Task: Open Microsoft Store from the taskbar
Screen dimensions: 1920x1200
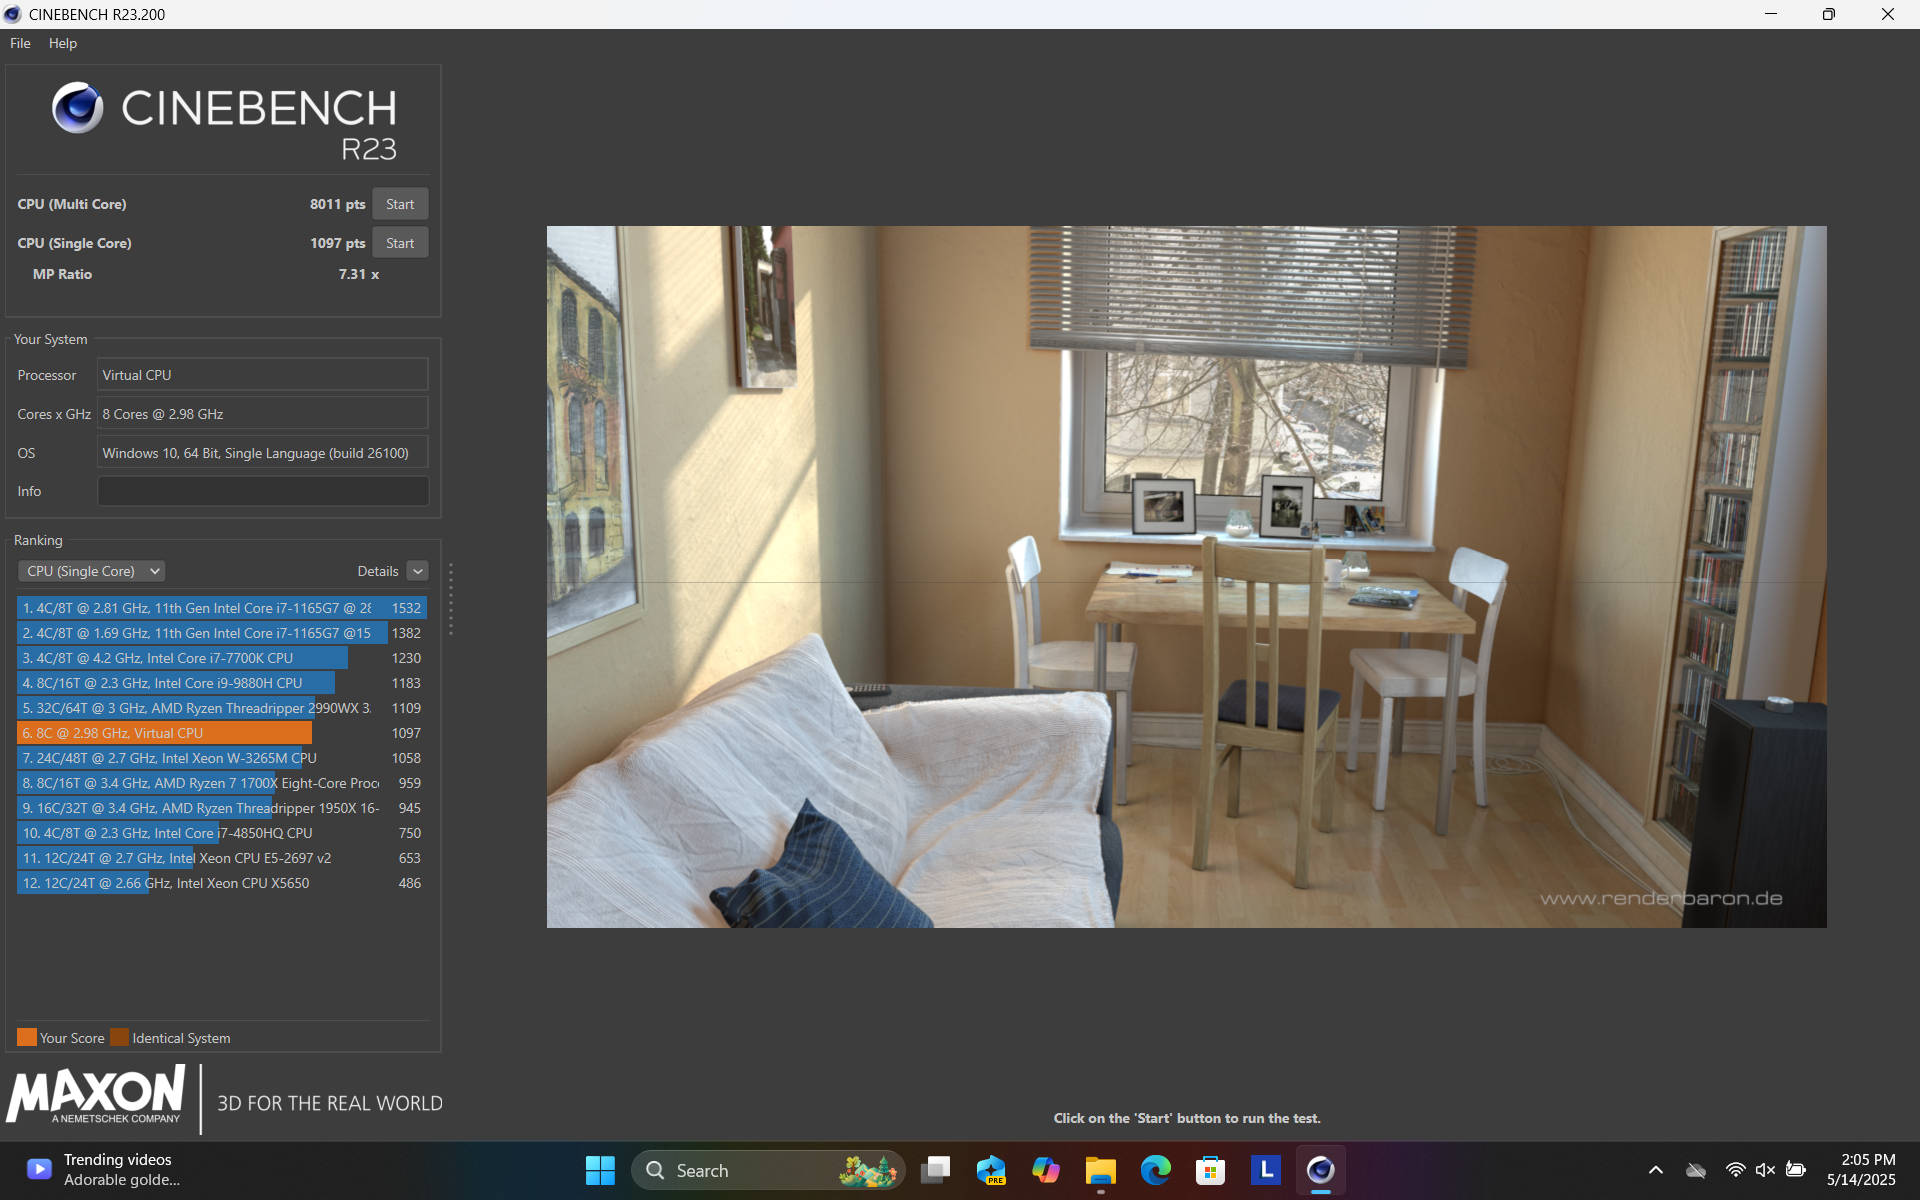Action: [x=1210, y=1170]
